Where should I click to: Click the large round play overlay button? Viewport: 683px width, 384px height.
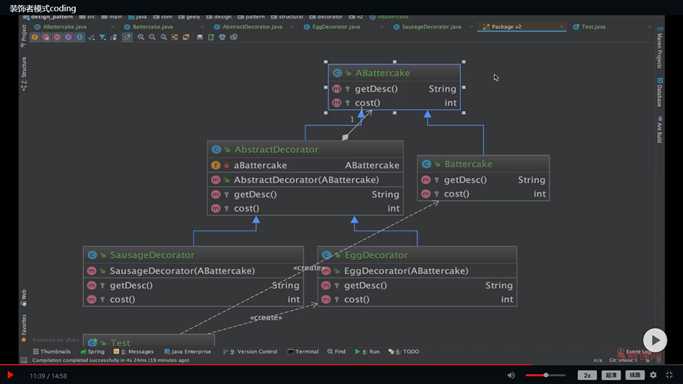[x=655, y=340]
